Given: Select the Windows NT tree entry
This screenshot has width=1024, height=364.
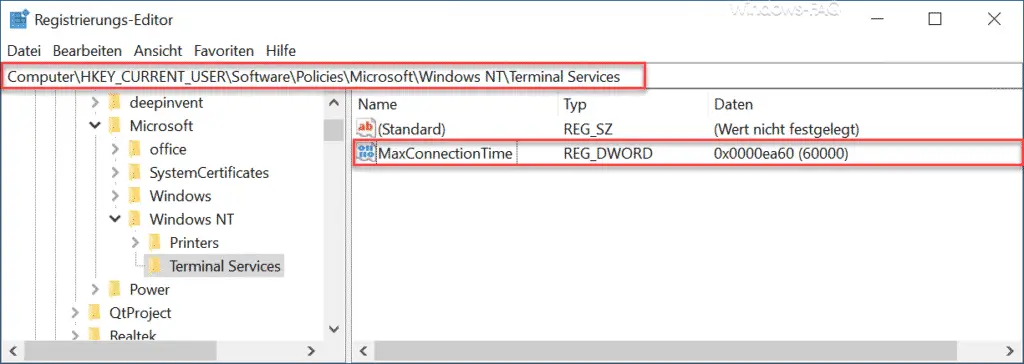Looking at the screenshot, I should point(191,219).
